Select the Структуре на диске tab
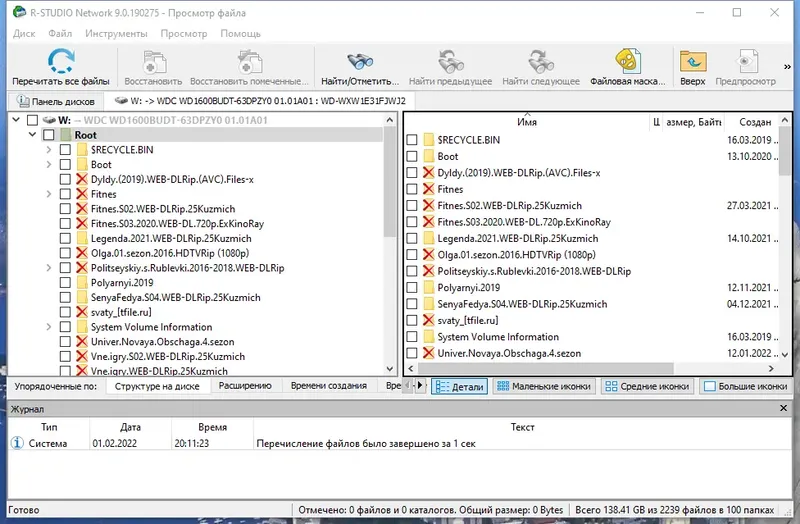 point(157,386)
